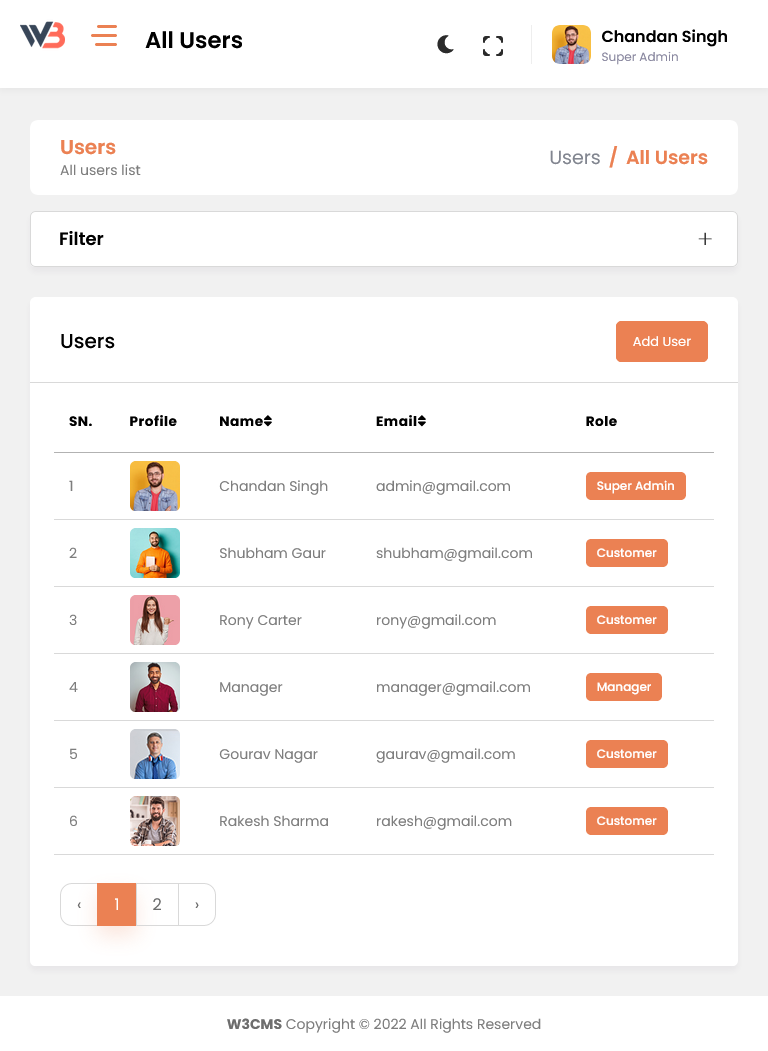Open the Chandan Singh account dropdown
Screen dimensions: 768x1051
664,45
